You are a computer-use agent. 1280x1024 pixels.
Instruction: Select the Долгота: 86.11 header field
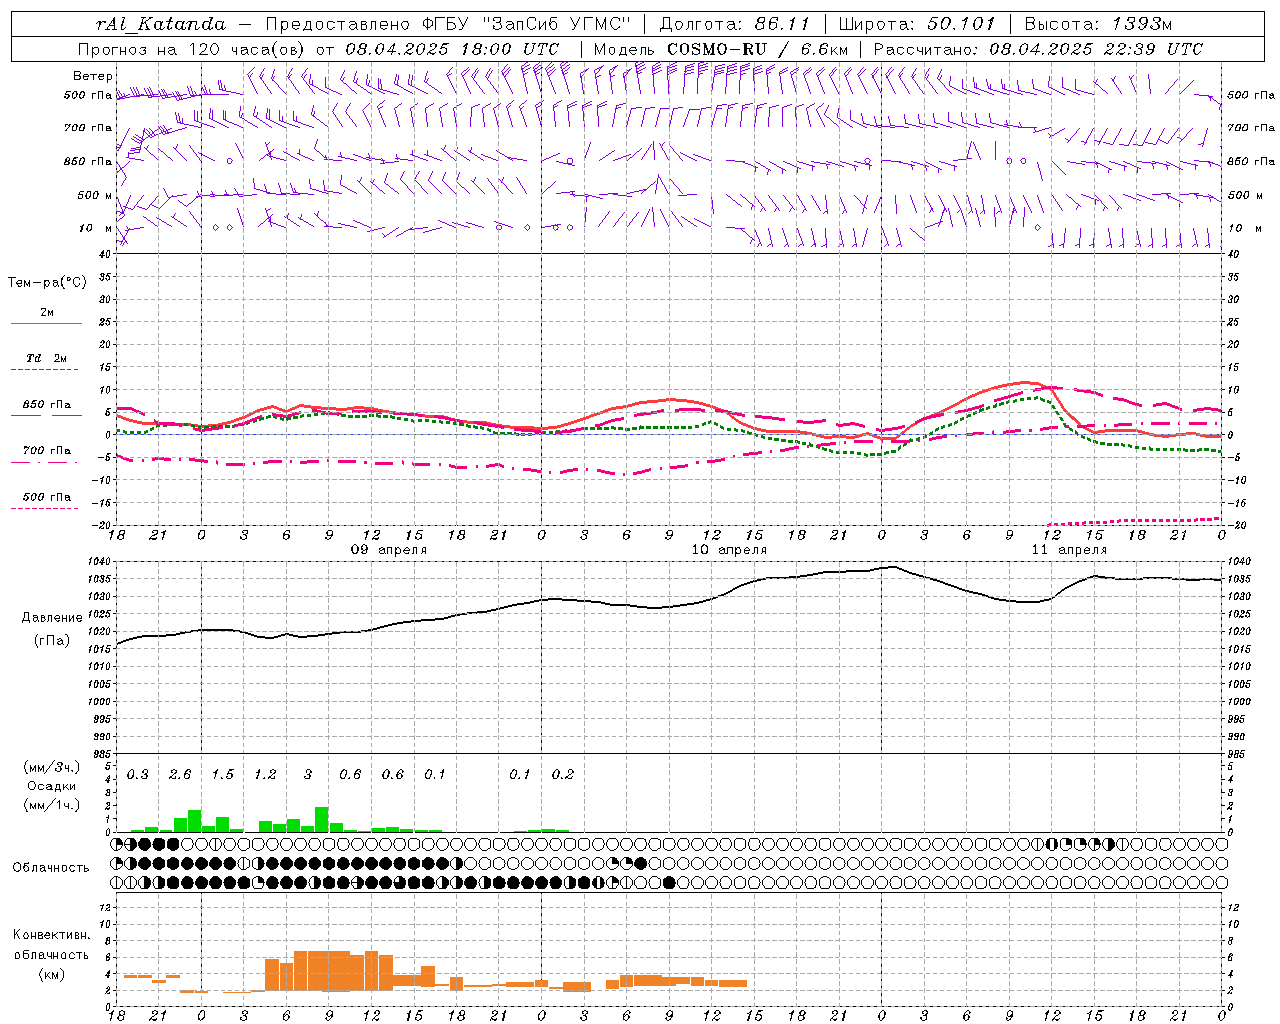[735, 24]
